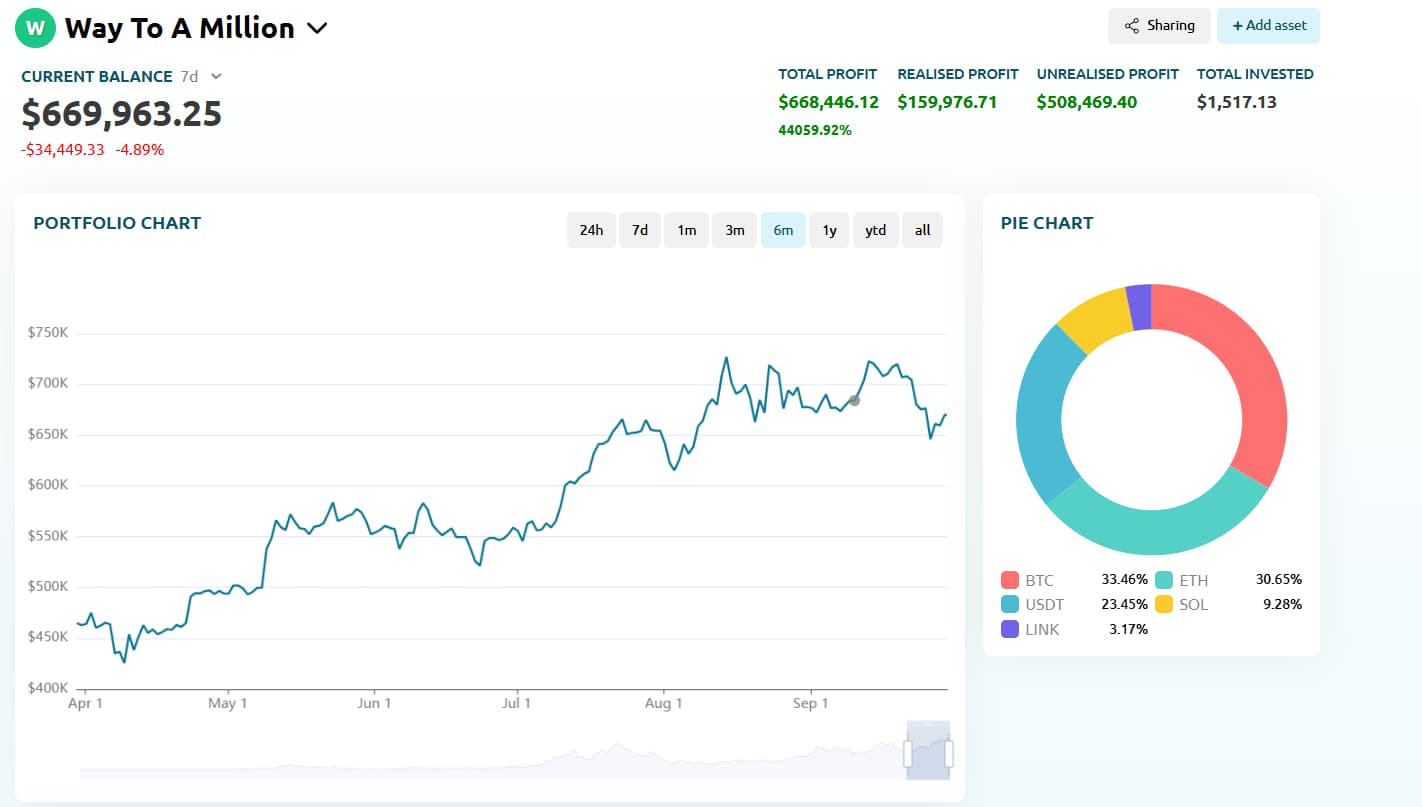Image resolution: width=1422 pixels, height=807 pixels.
Task: Choose the ytd chart range
Action: click(x=875, y=230)
